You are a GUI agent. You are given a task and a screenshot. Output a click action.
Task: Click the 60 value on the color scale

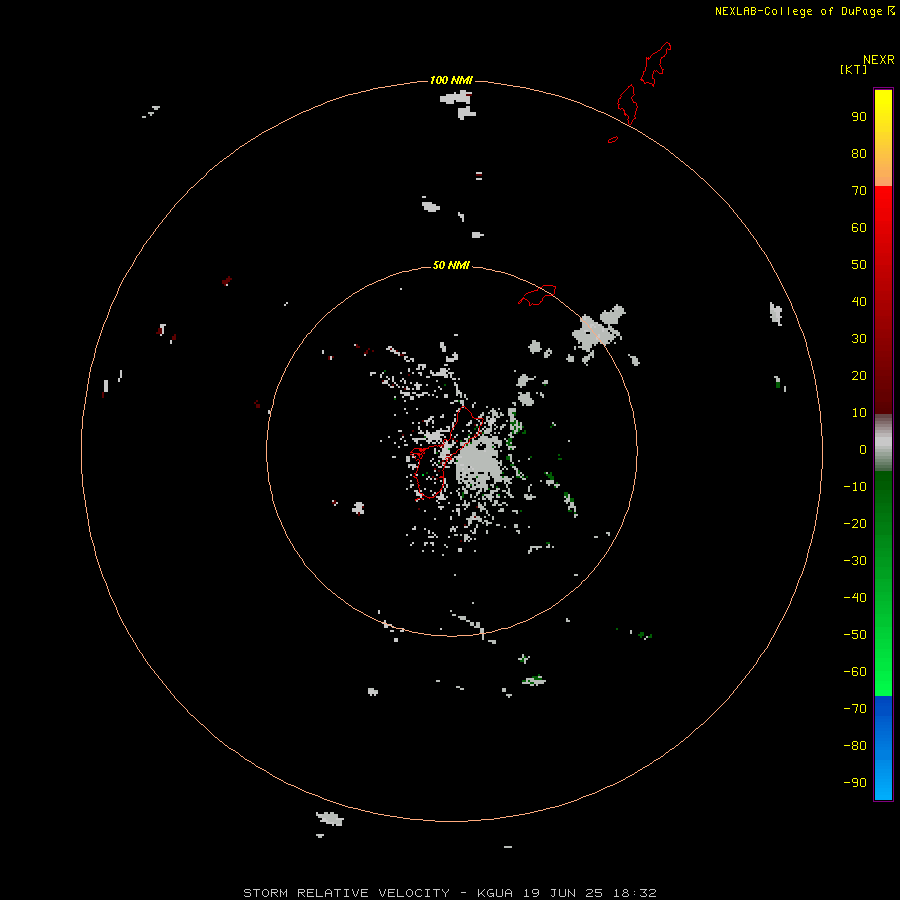859,227
